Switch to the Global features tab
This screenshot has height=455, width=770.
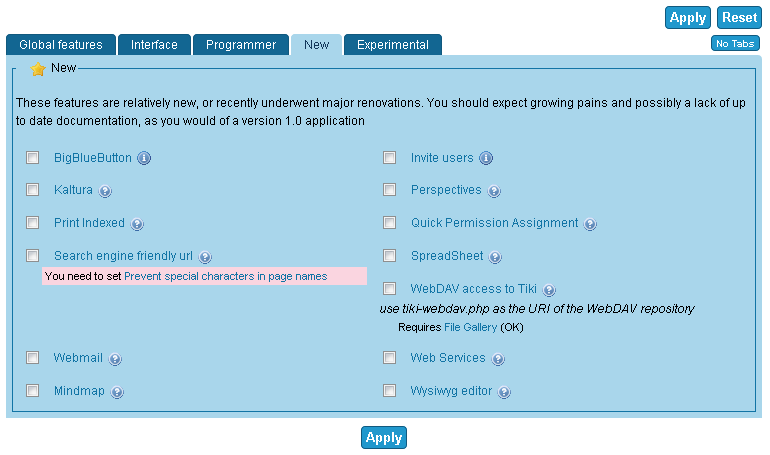tap(61, 45)
